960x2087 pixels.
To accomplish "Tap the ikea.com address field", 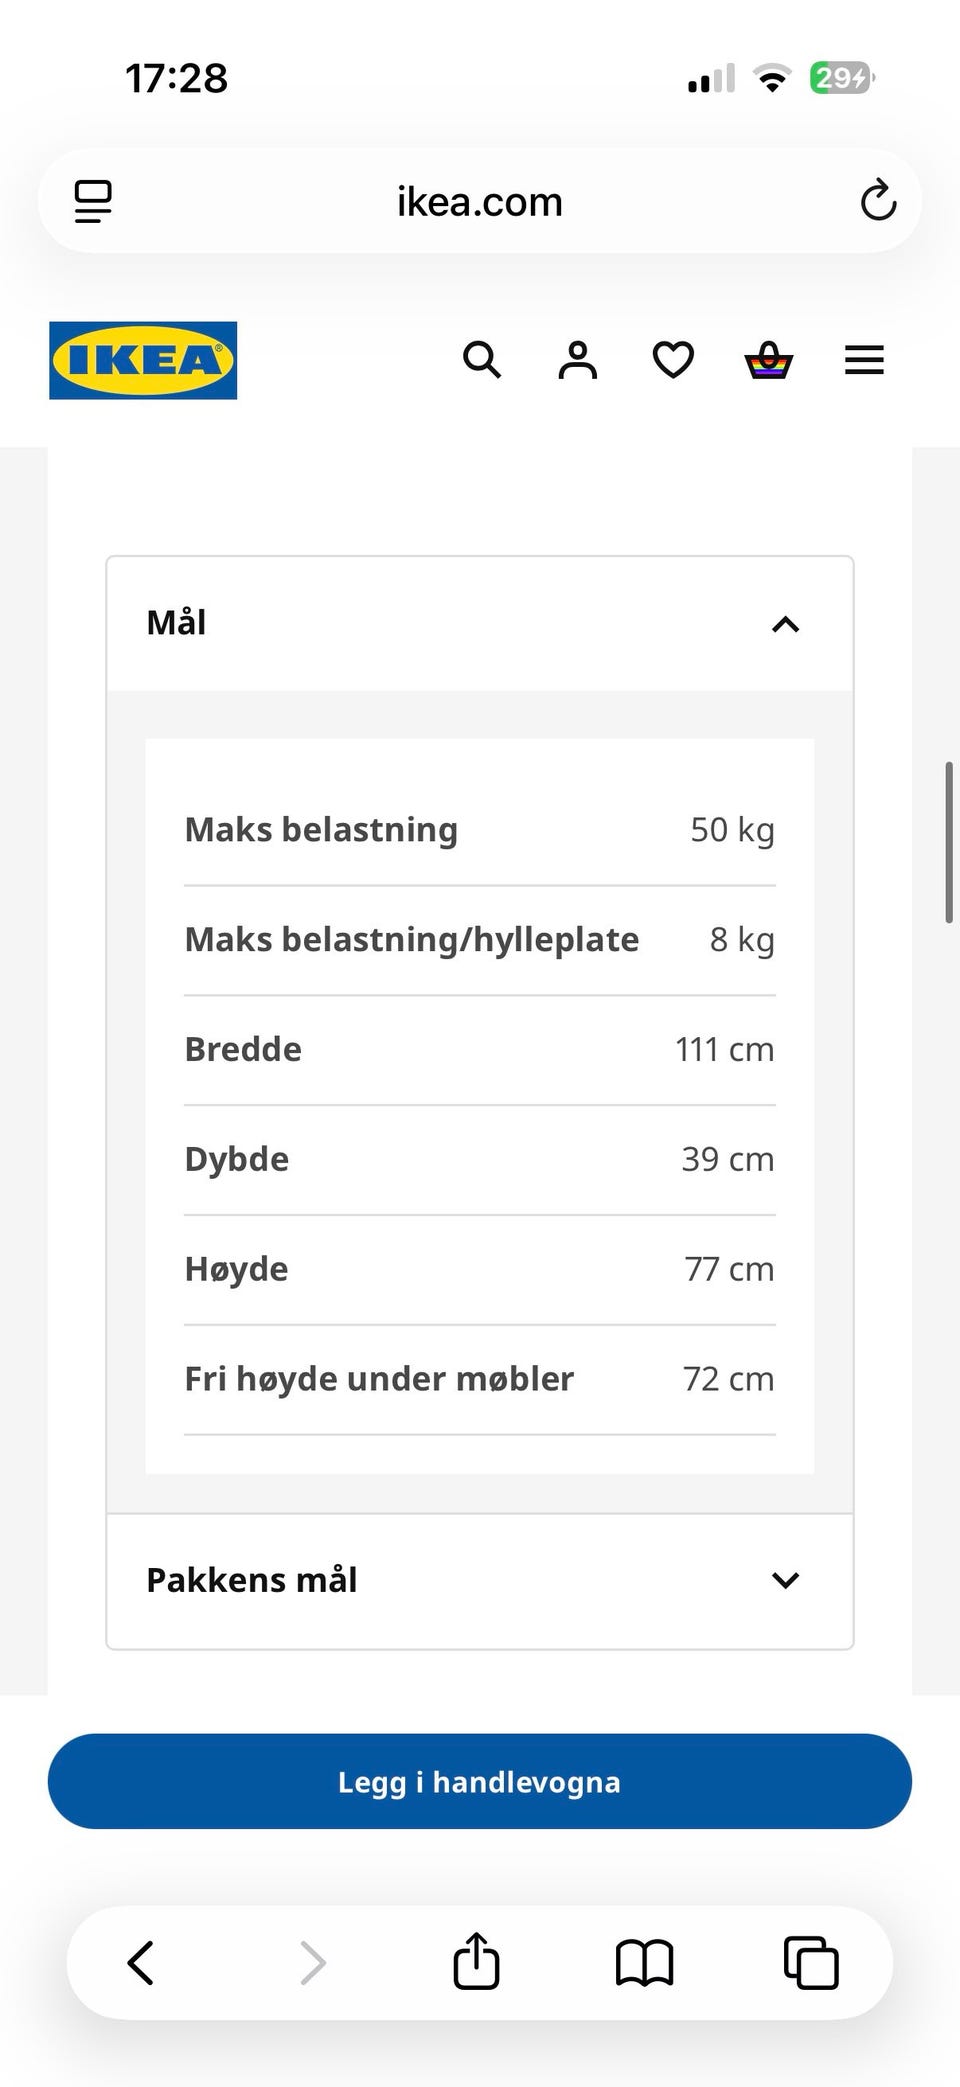I will [480, 201].
